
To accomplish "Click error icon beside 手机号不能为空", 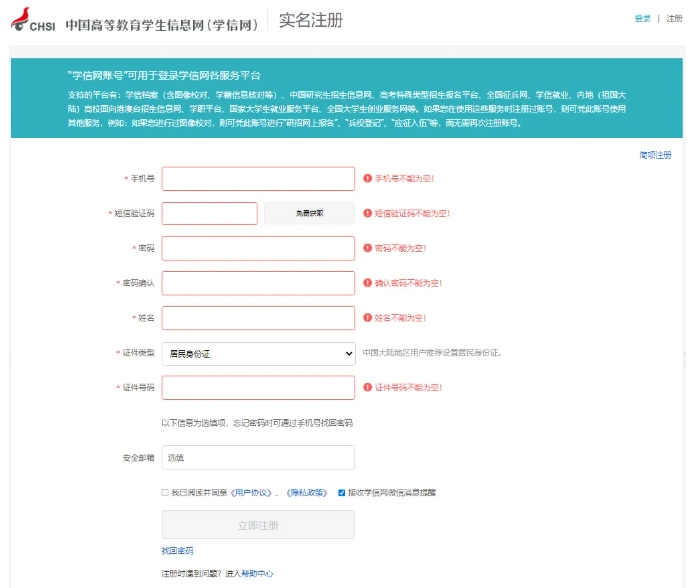I will pos(367,178).
